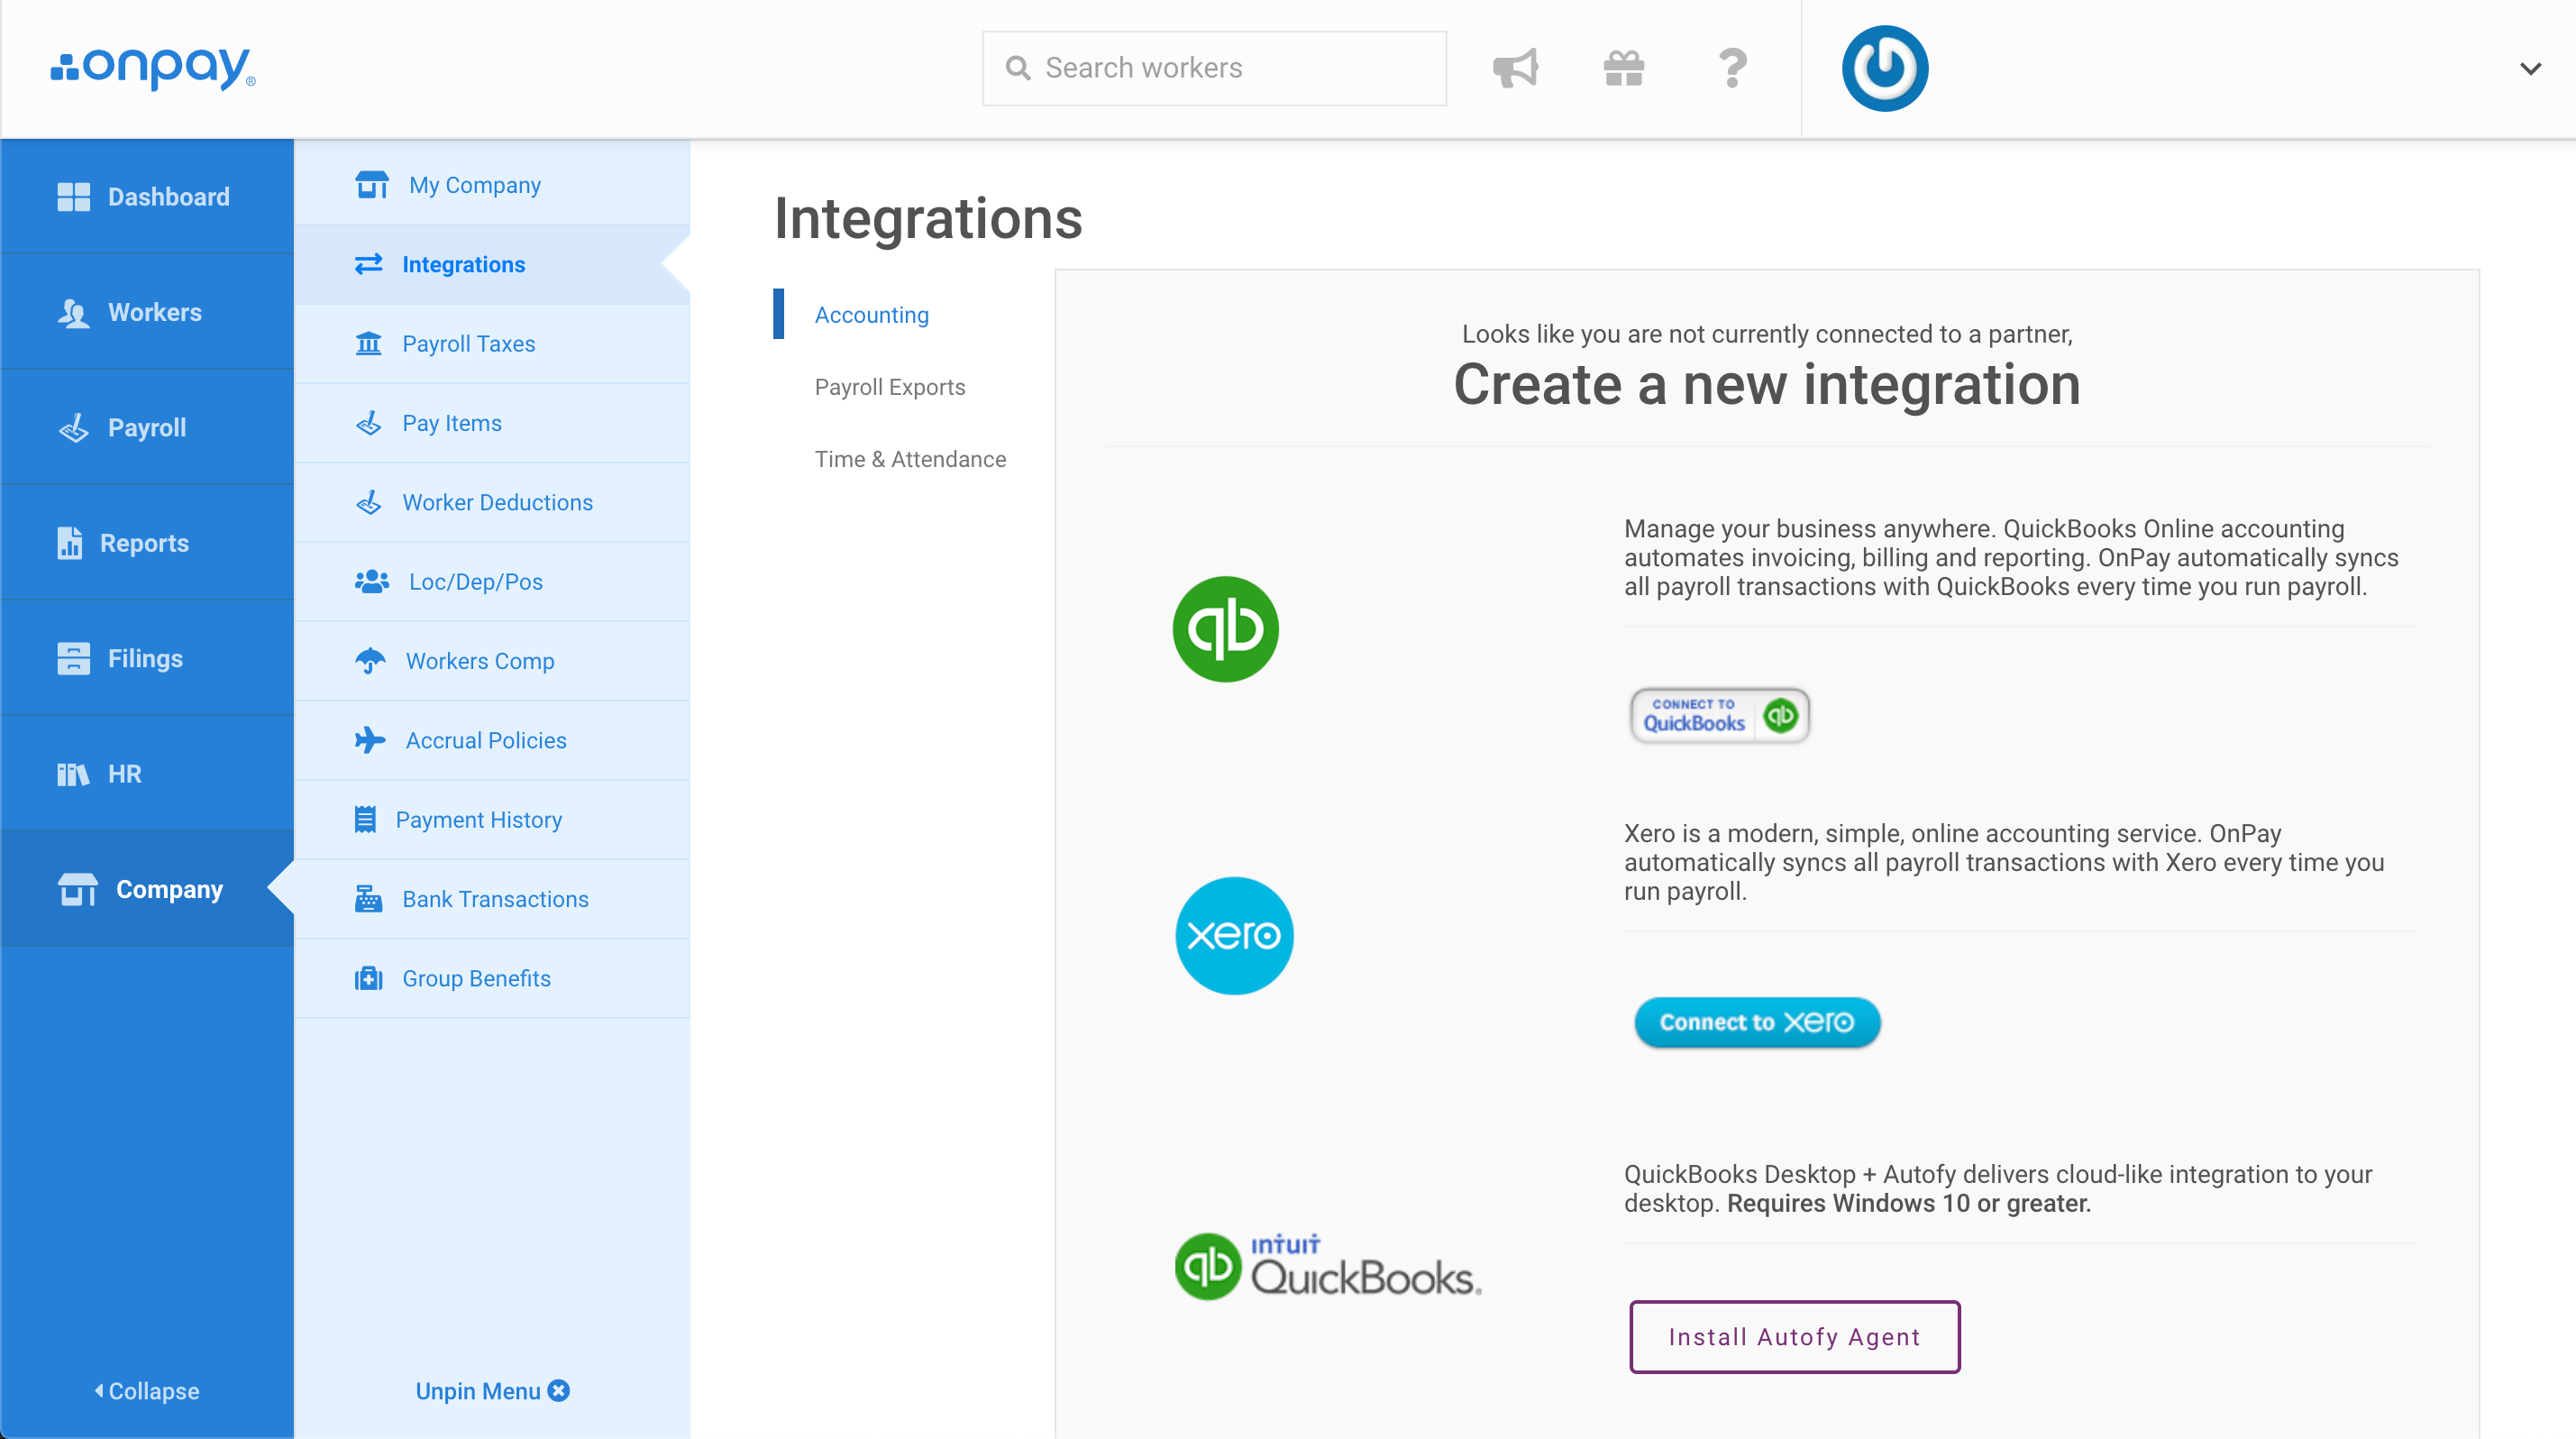Screen dimensions: 2576x1439
Task: Click the Reports document icon
Action: point(69,543)
